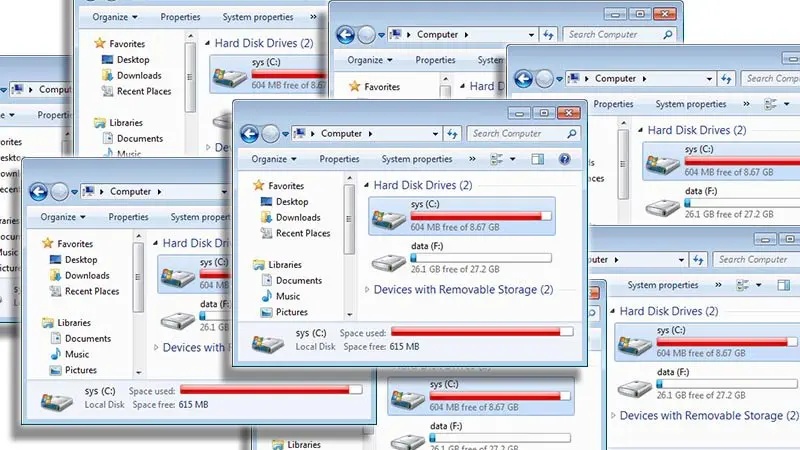Expand Devices with Removable Storage in the frontmost window
The height and width of the screenshot is (450, 800).
(x=367, y=290)
